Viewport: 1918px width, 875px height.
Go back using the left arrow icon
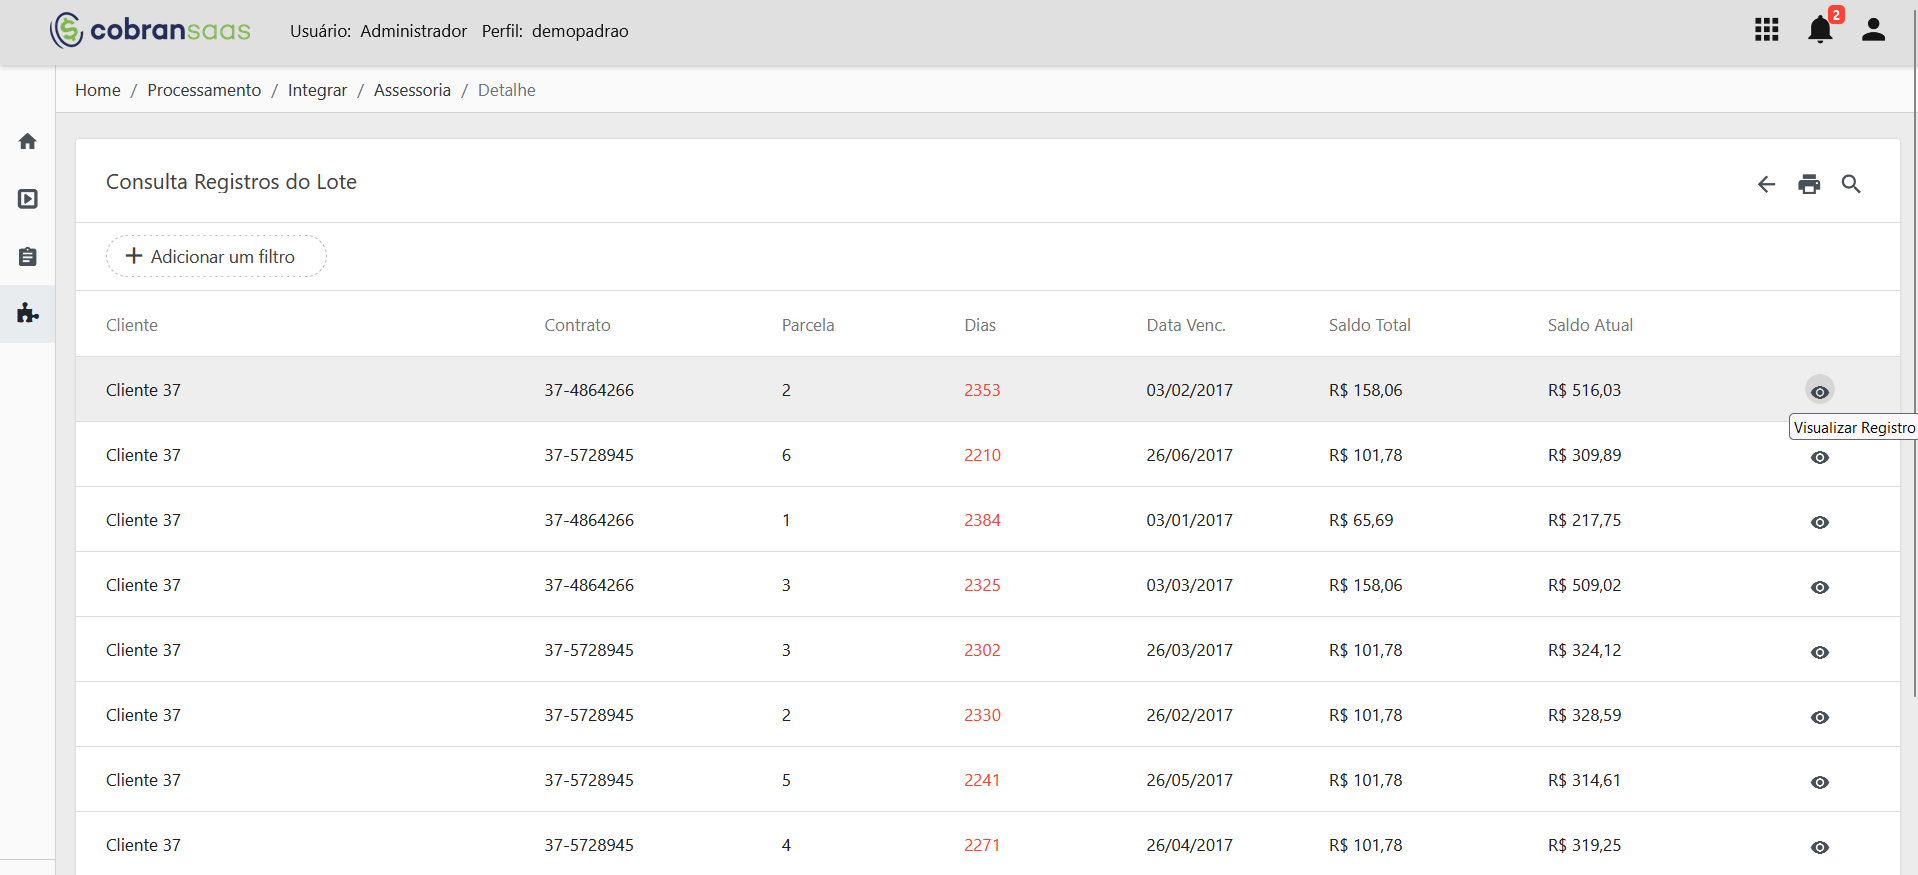[x=1767, y=184]
